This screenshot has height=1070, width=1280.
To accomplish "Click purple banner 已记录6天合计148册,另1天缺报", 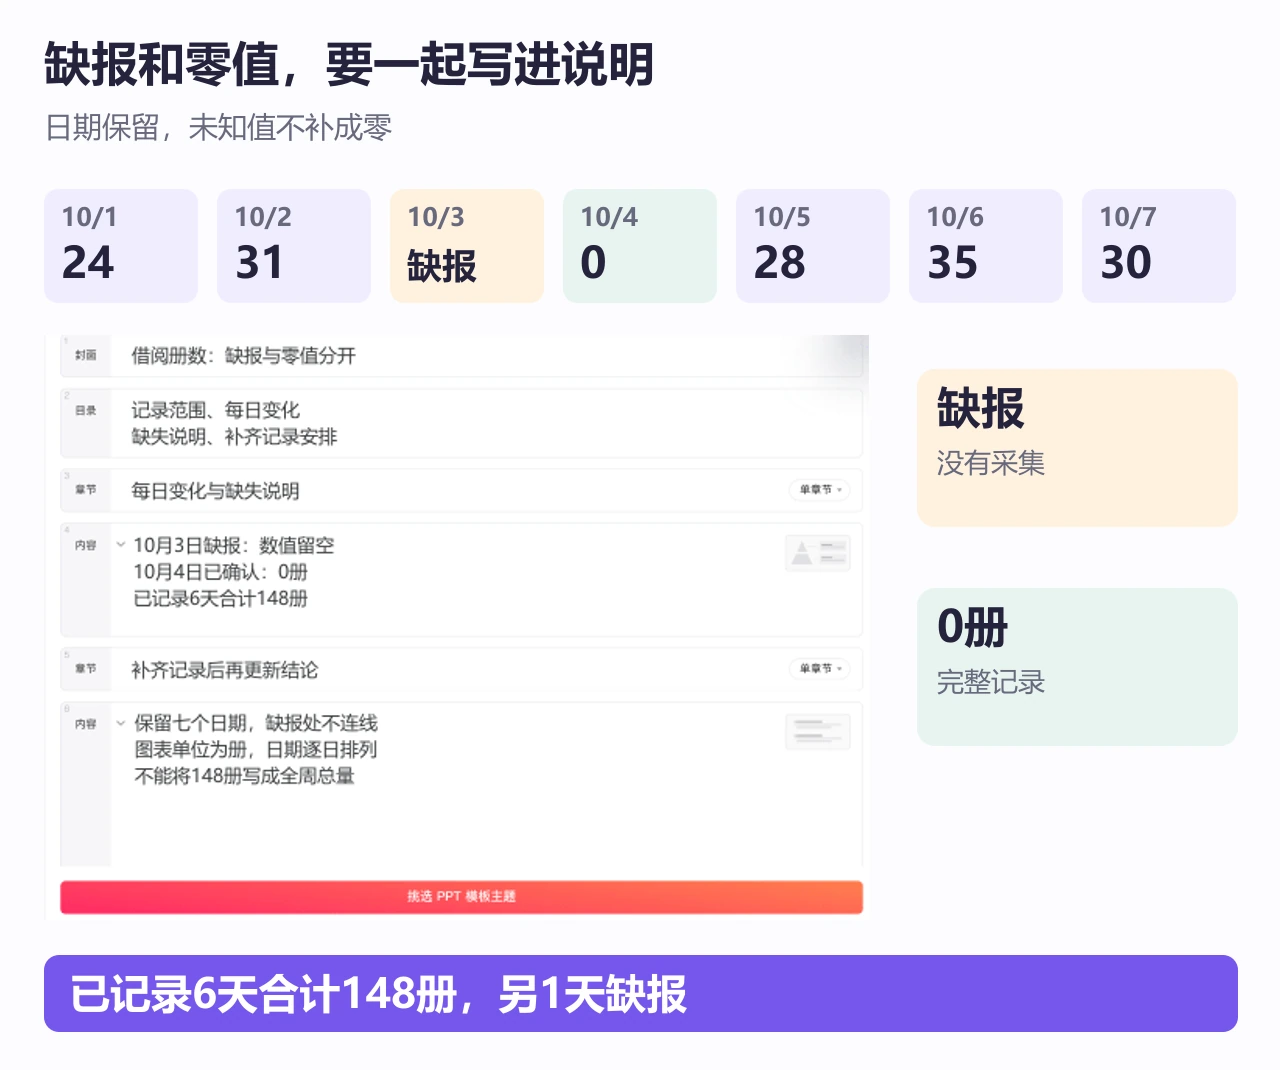I will pyautogui.click(x=641, y=993).
